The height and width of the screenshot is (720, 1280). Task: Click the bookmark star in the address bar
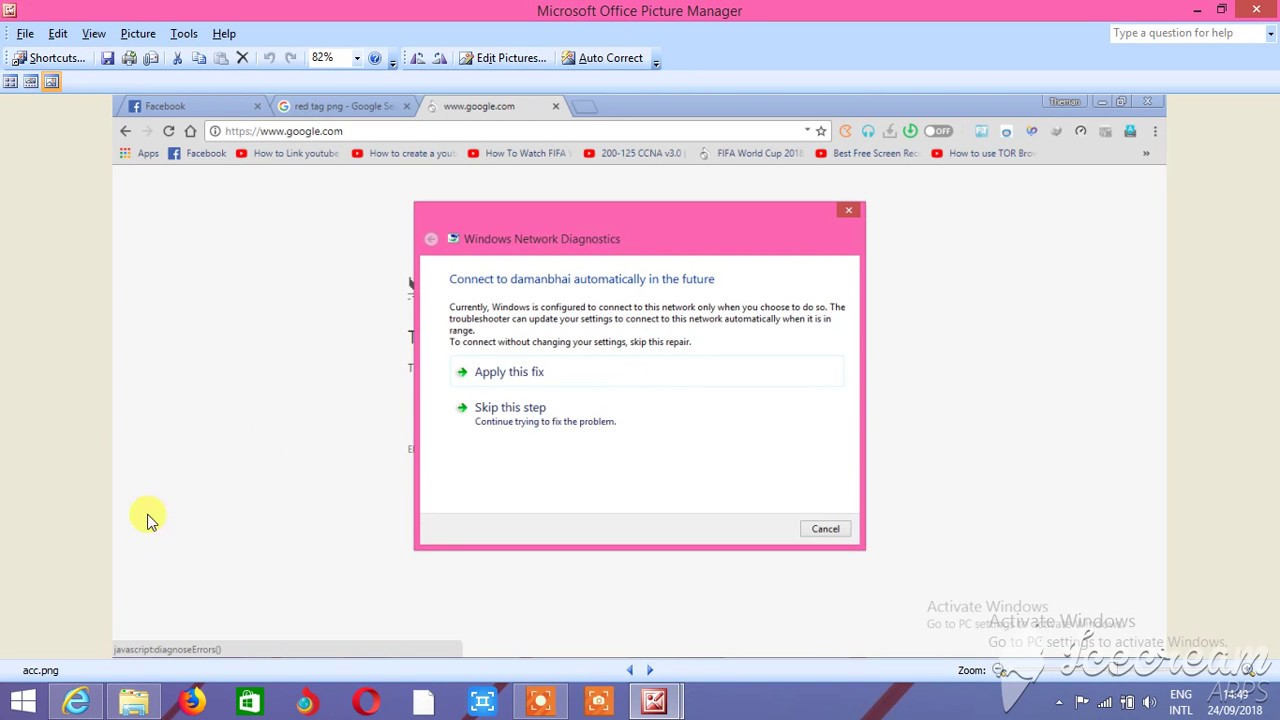point(821,131)
